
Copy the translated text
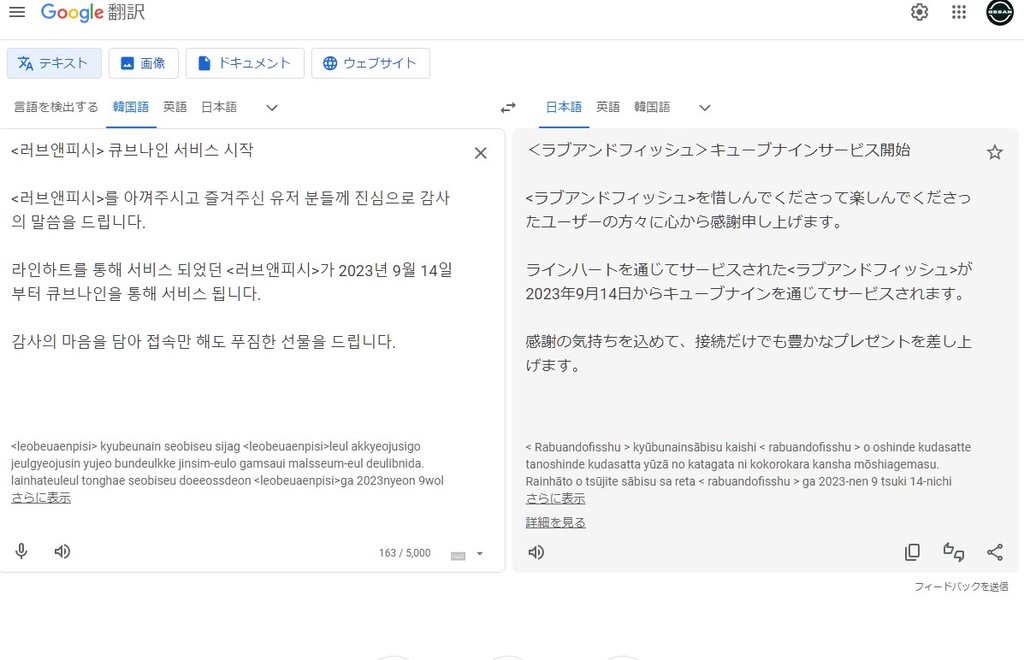pos(912,552)
